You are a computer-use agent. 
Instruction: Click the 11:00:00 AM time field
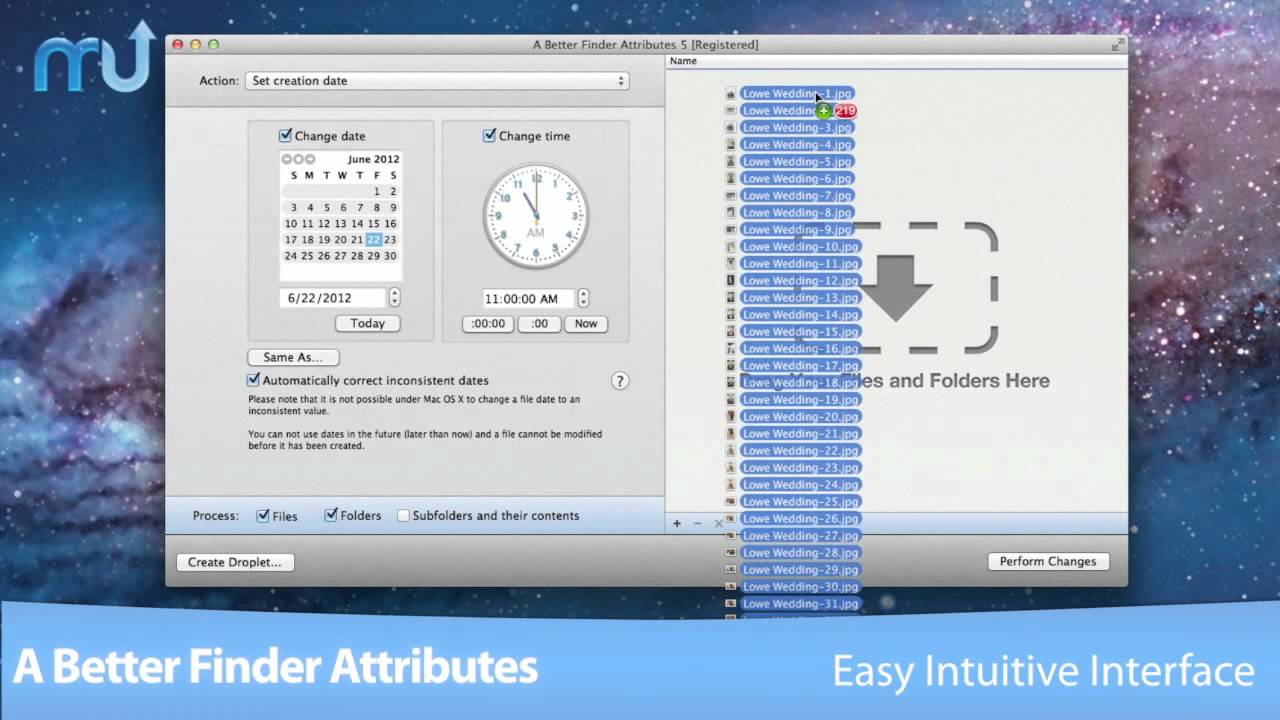(526, 298)
